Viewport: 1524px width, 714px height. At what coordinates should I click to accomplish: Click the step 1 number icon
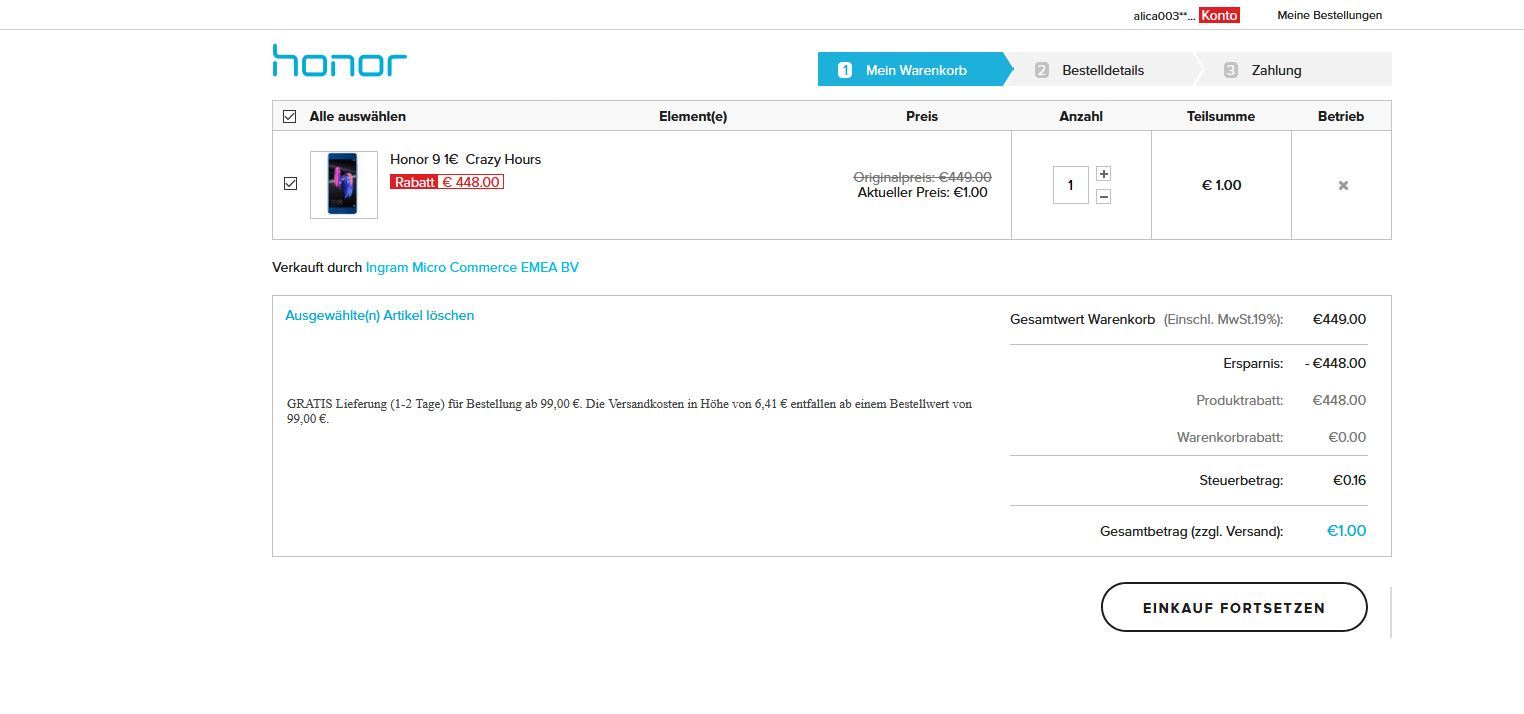pos(845,70)
